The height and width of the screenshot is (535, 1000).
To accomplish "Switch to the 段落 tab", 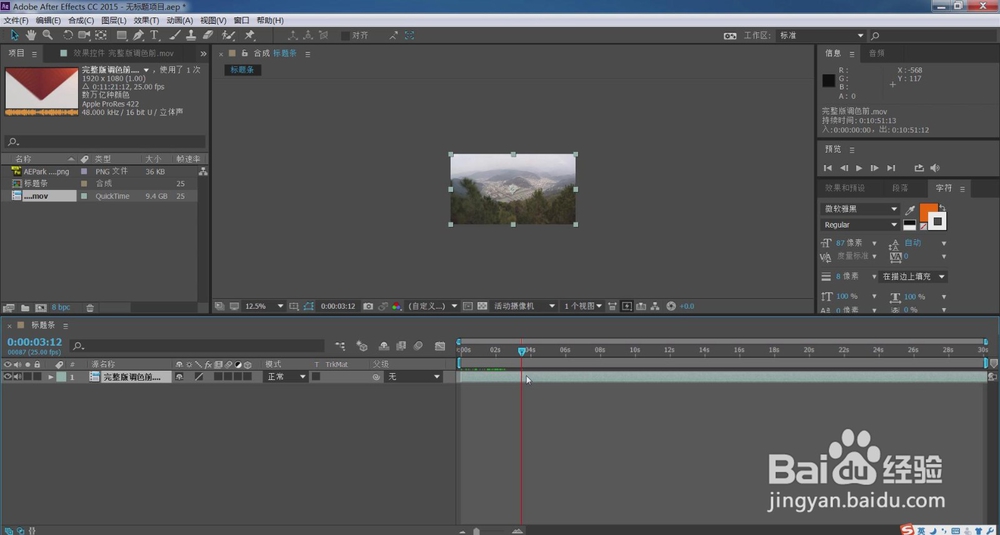I will click(x=901, y=188).
